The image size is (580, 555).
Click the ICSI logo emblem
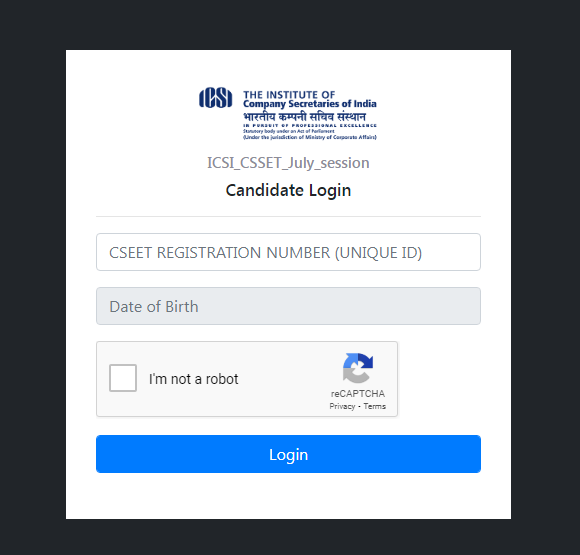pos(216,98)
